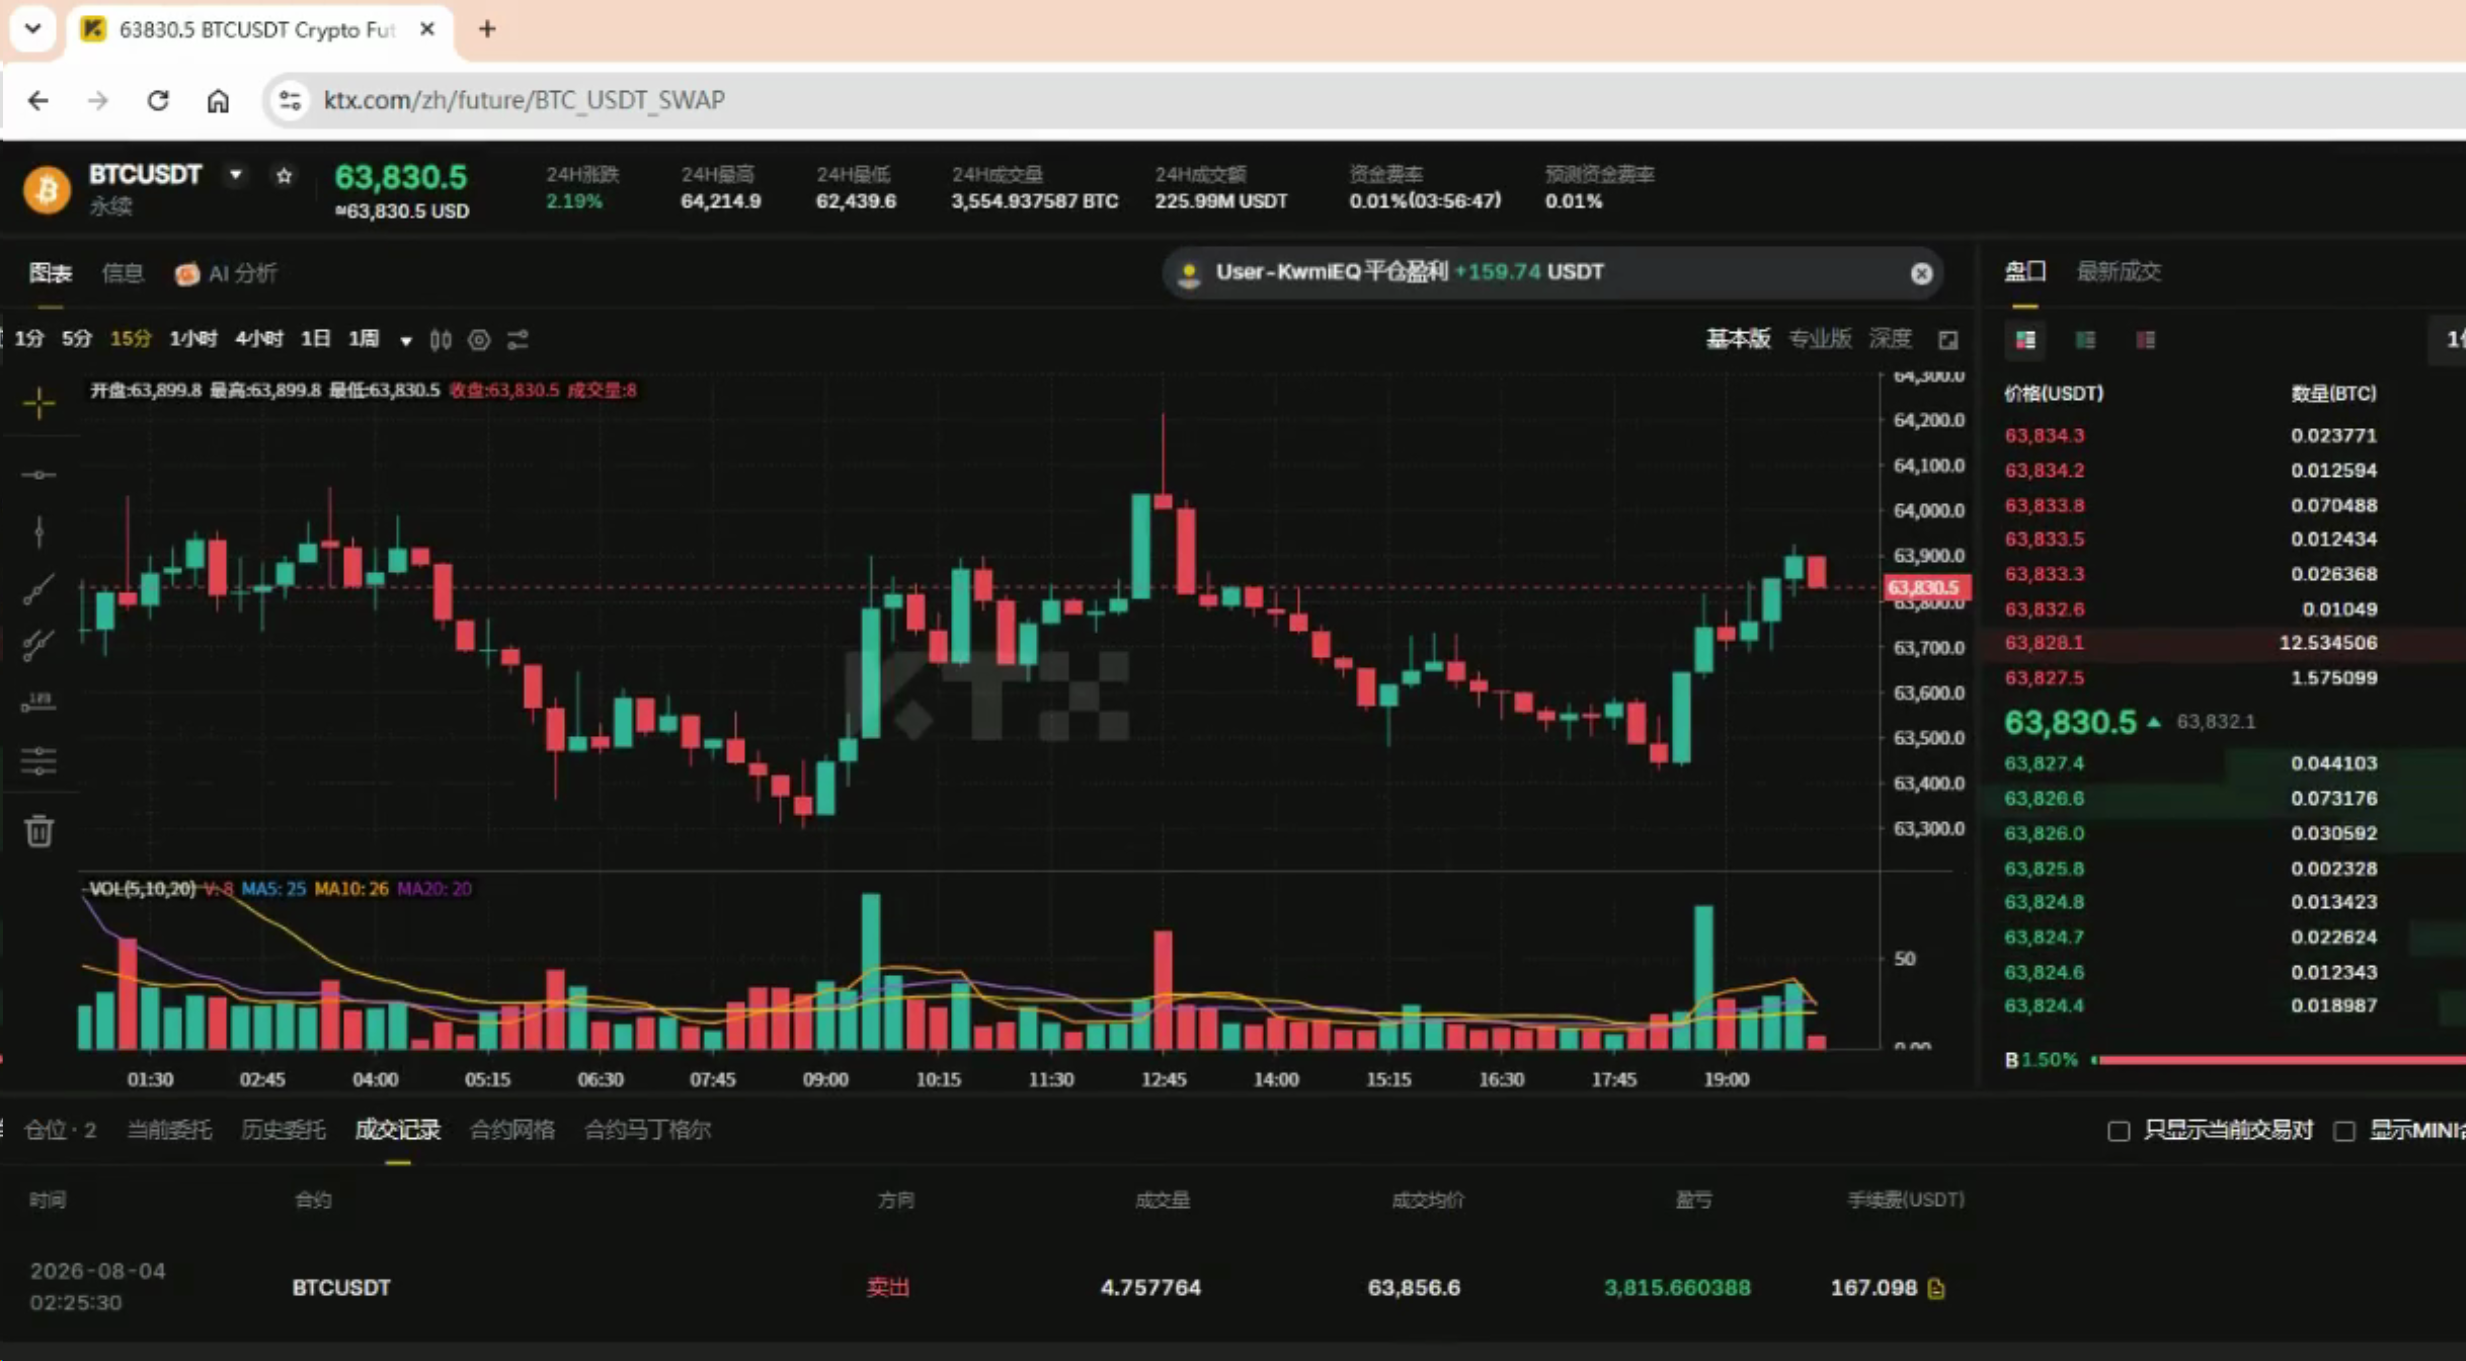Open the chart tab
2466x1361 pixels.
point(50,273)
